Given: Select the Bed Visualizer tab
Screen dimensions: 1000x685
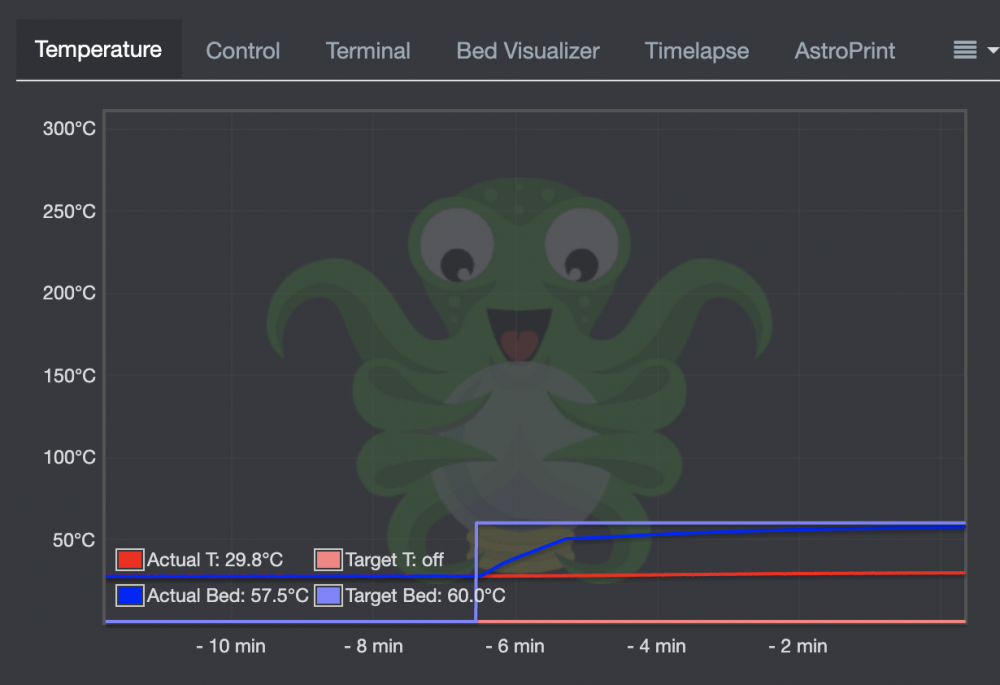Looking at the screenshot, I should [x=528, y=51].
